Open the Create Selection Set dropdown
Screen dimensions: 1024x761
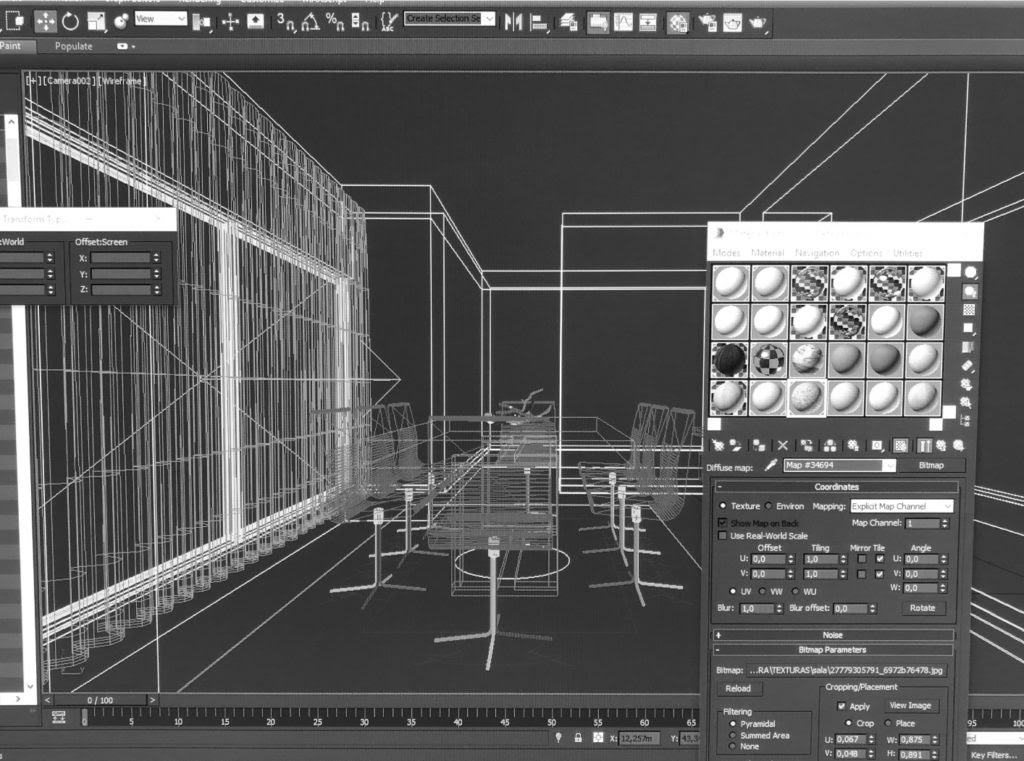click(489, 19)
